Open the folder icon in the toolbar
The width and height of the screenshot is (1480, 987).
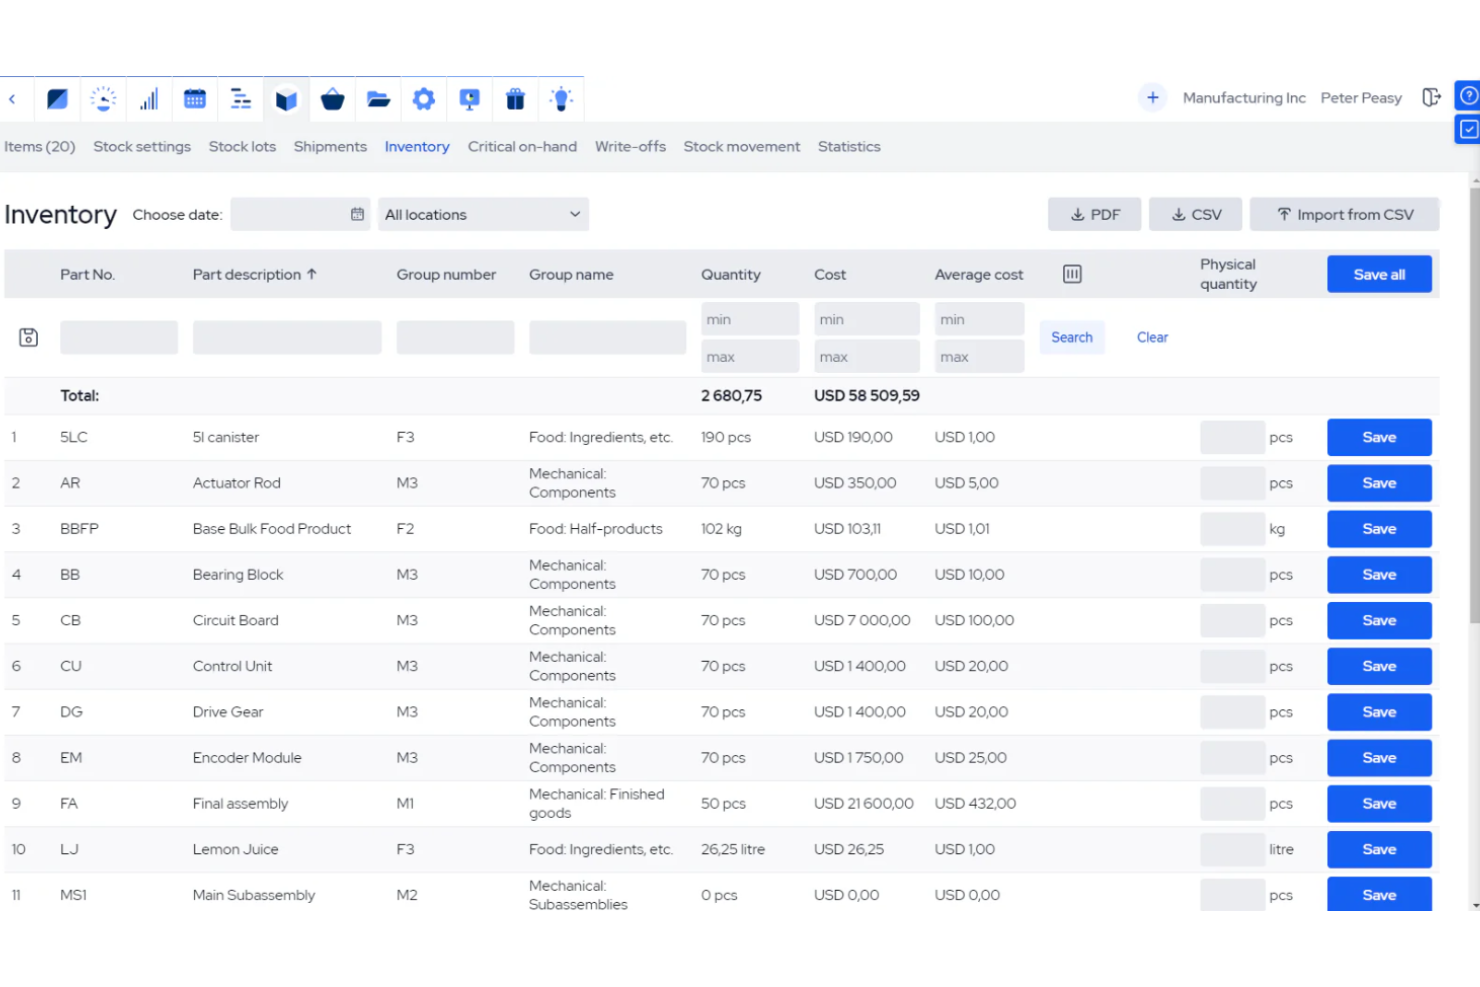point(378,99)
